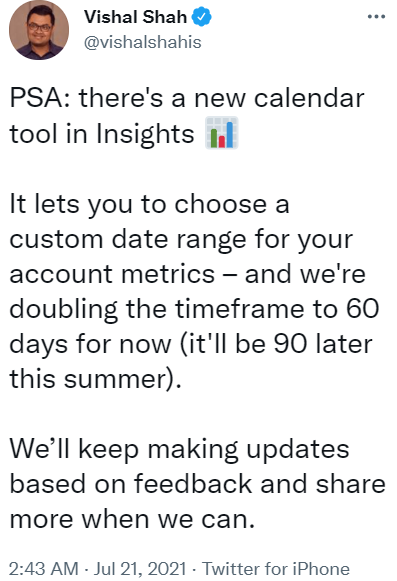Click the Jul 21, 2021 date

pos(140,568)
